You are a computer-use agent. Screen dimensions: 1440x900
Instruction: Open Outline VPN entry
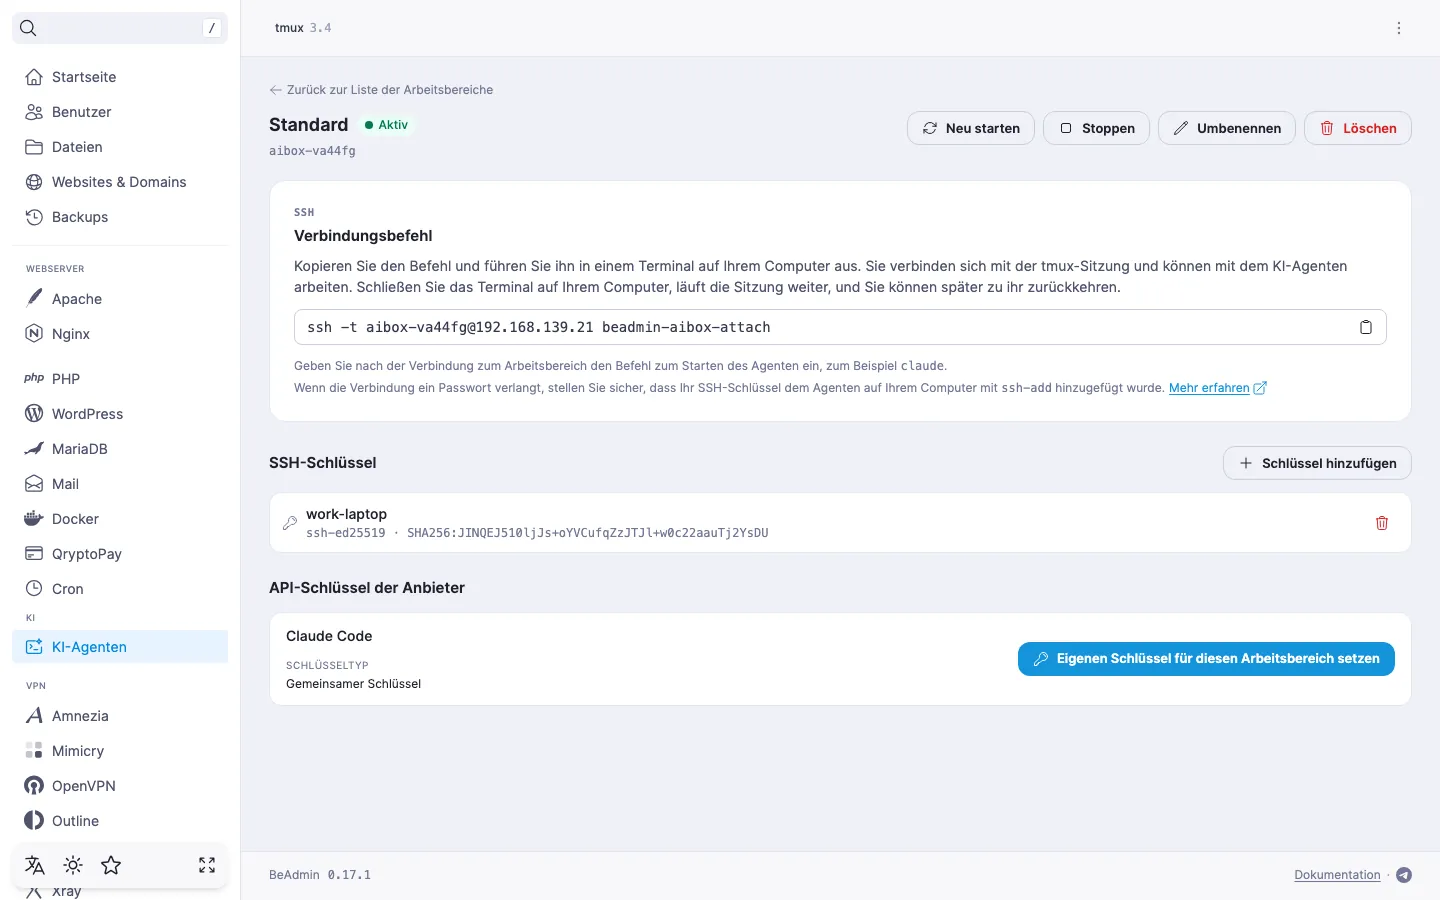[120, 821]
